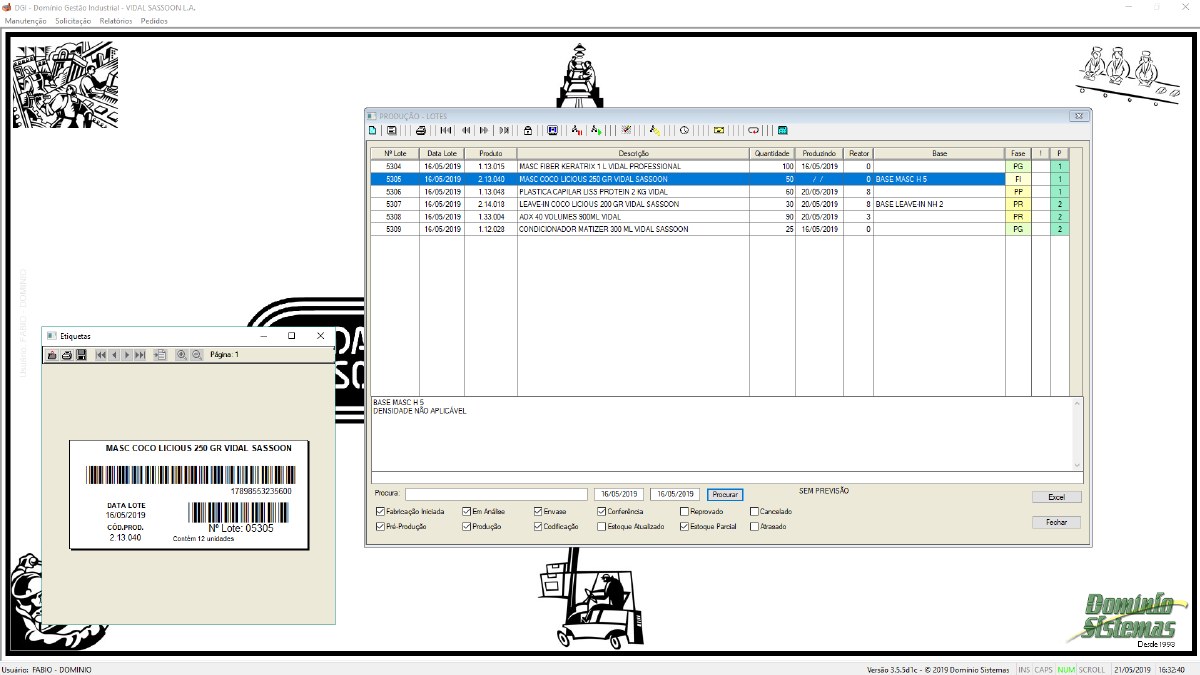Click the Fechar button
Image resolution: width=1200 pixels, height=675 pixels.
tap(1057, 522)
